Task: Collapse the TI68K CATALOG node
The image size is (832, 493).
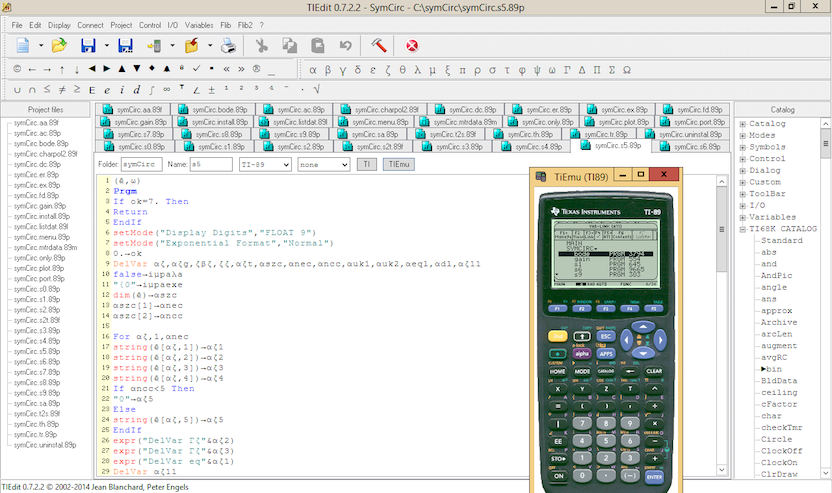Action: click(x=743, y=229)
